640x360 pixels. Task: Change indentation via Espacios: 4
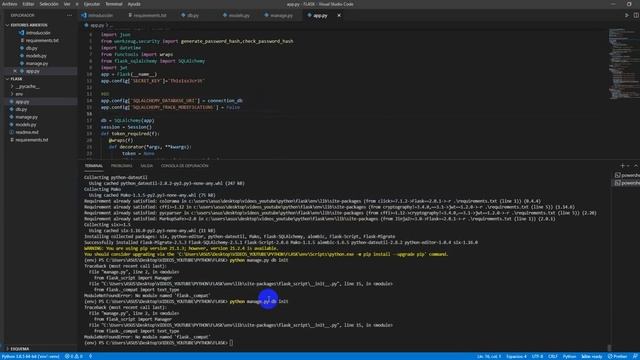[516, 356]
